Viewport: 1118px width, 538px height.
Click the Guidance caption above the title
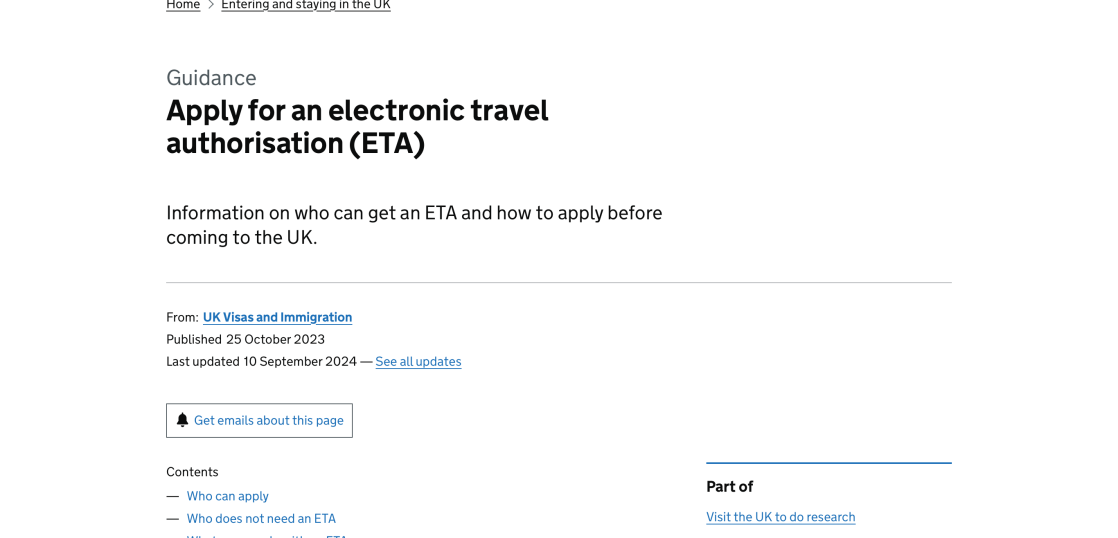click(x=211, y=78)
